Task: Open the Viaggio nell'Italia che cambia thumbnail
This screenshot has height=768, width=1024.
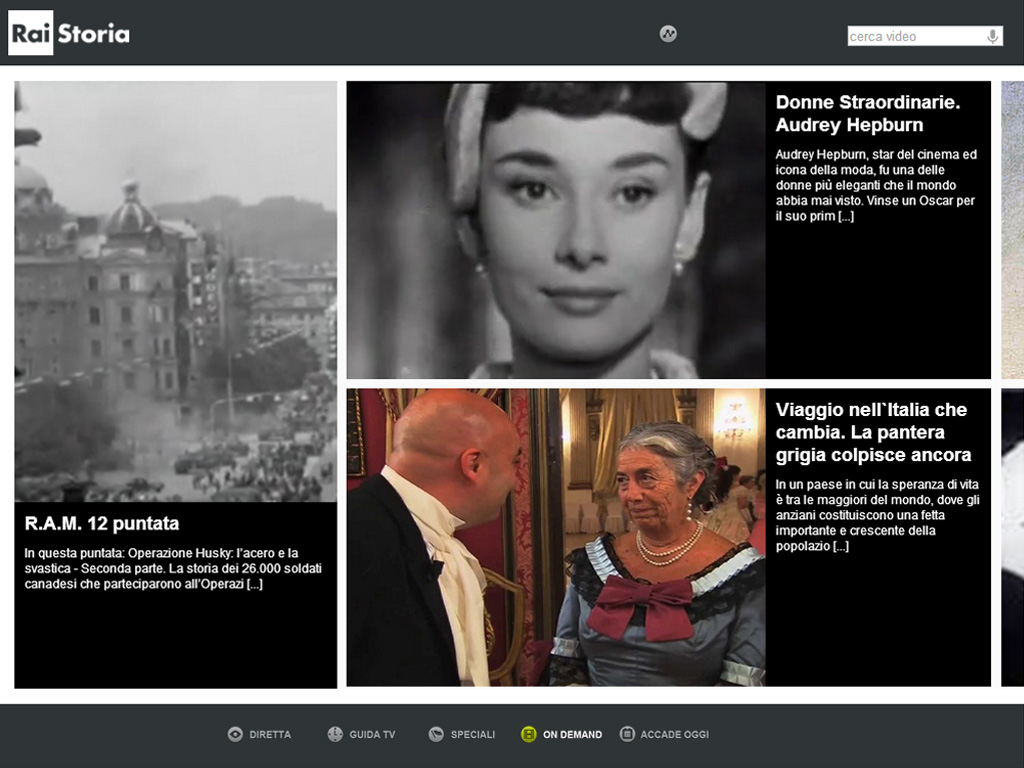Action: pos(556,537)
